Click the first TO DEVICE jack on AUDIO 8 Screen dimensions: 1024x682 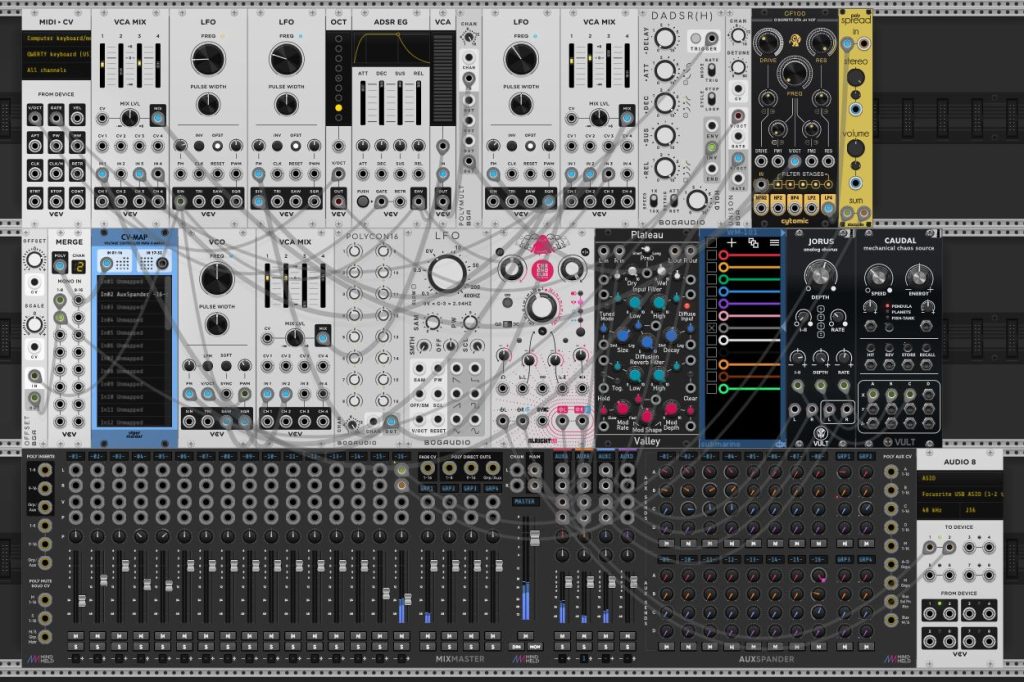(930, 547)
